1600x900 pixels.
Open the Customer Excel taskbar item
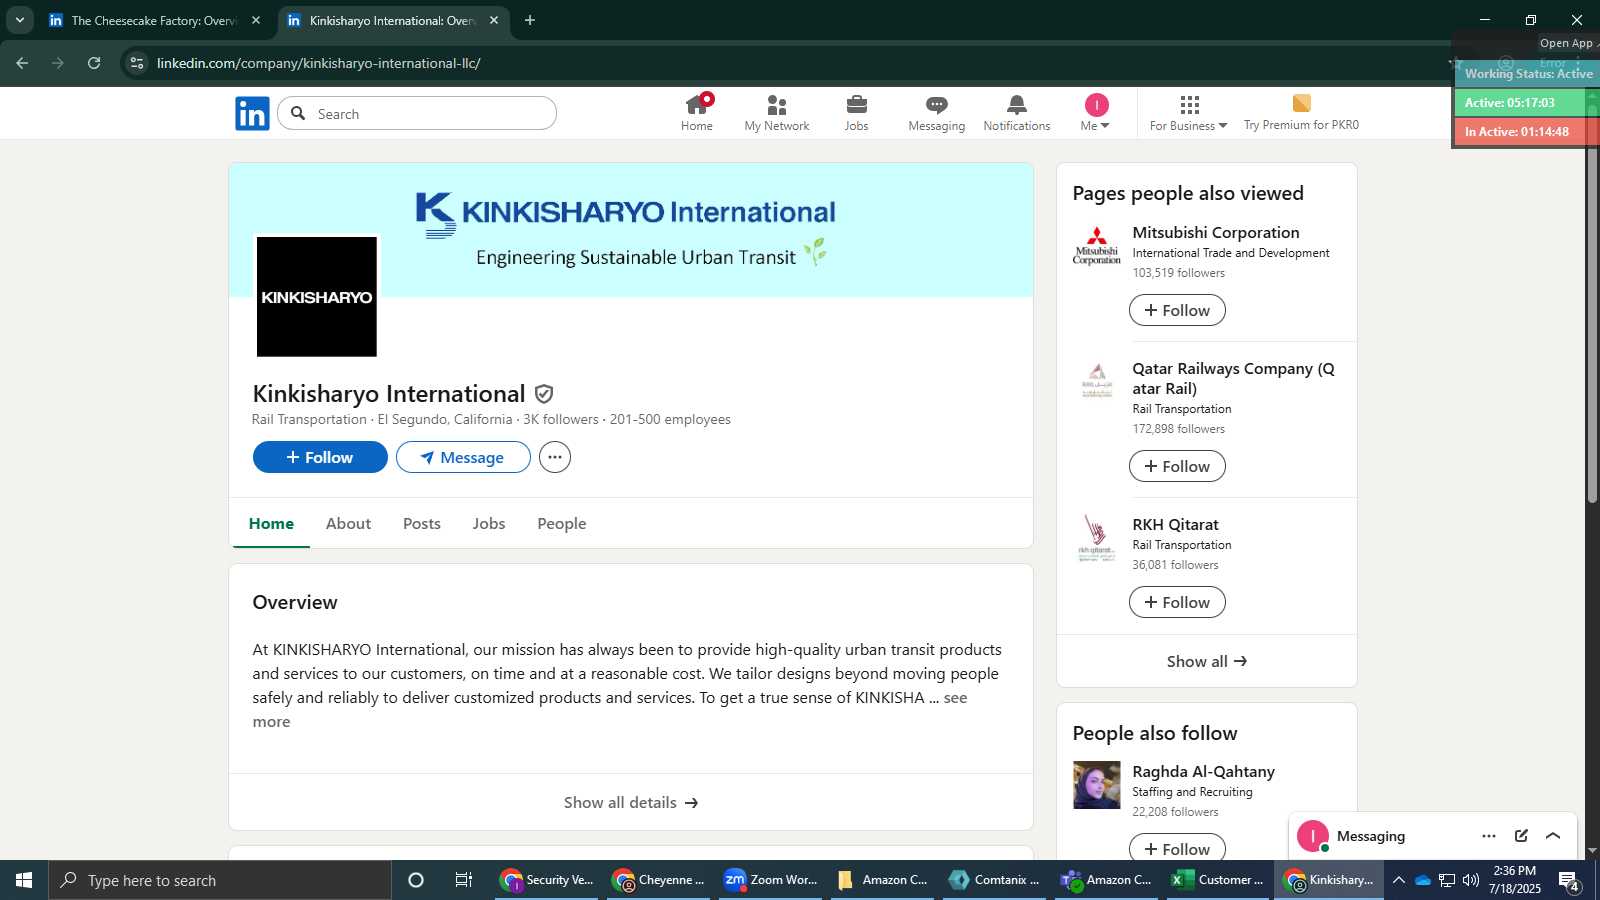point(1220,880)
